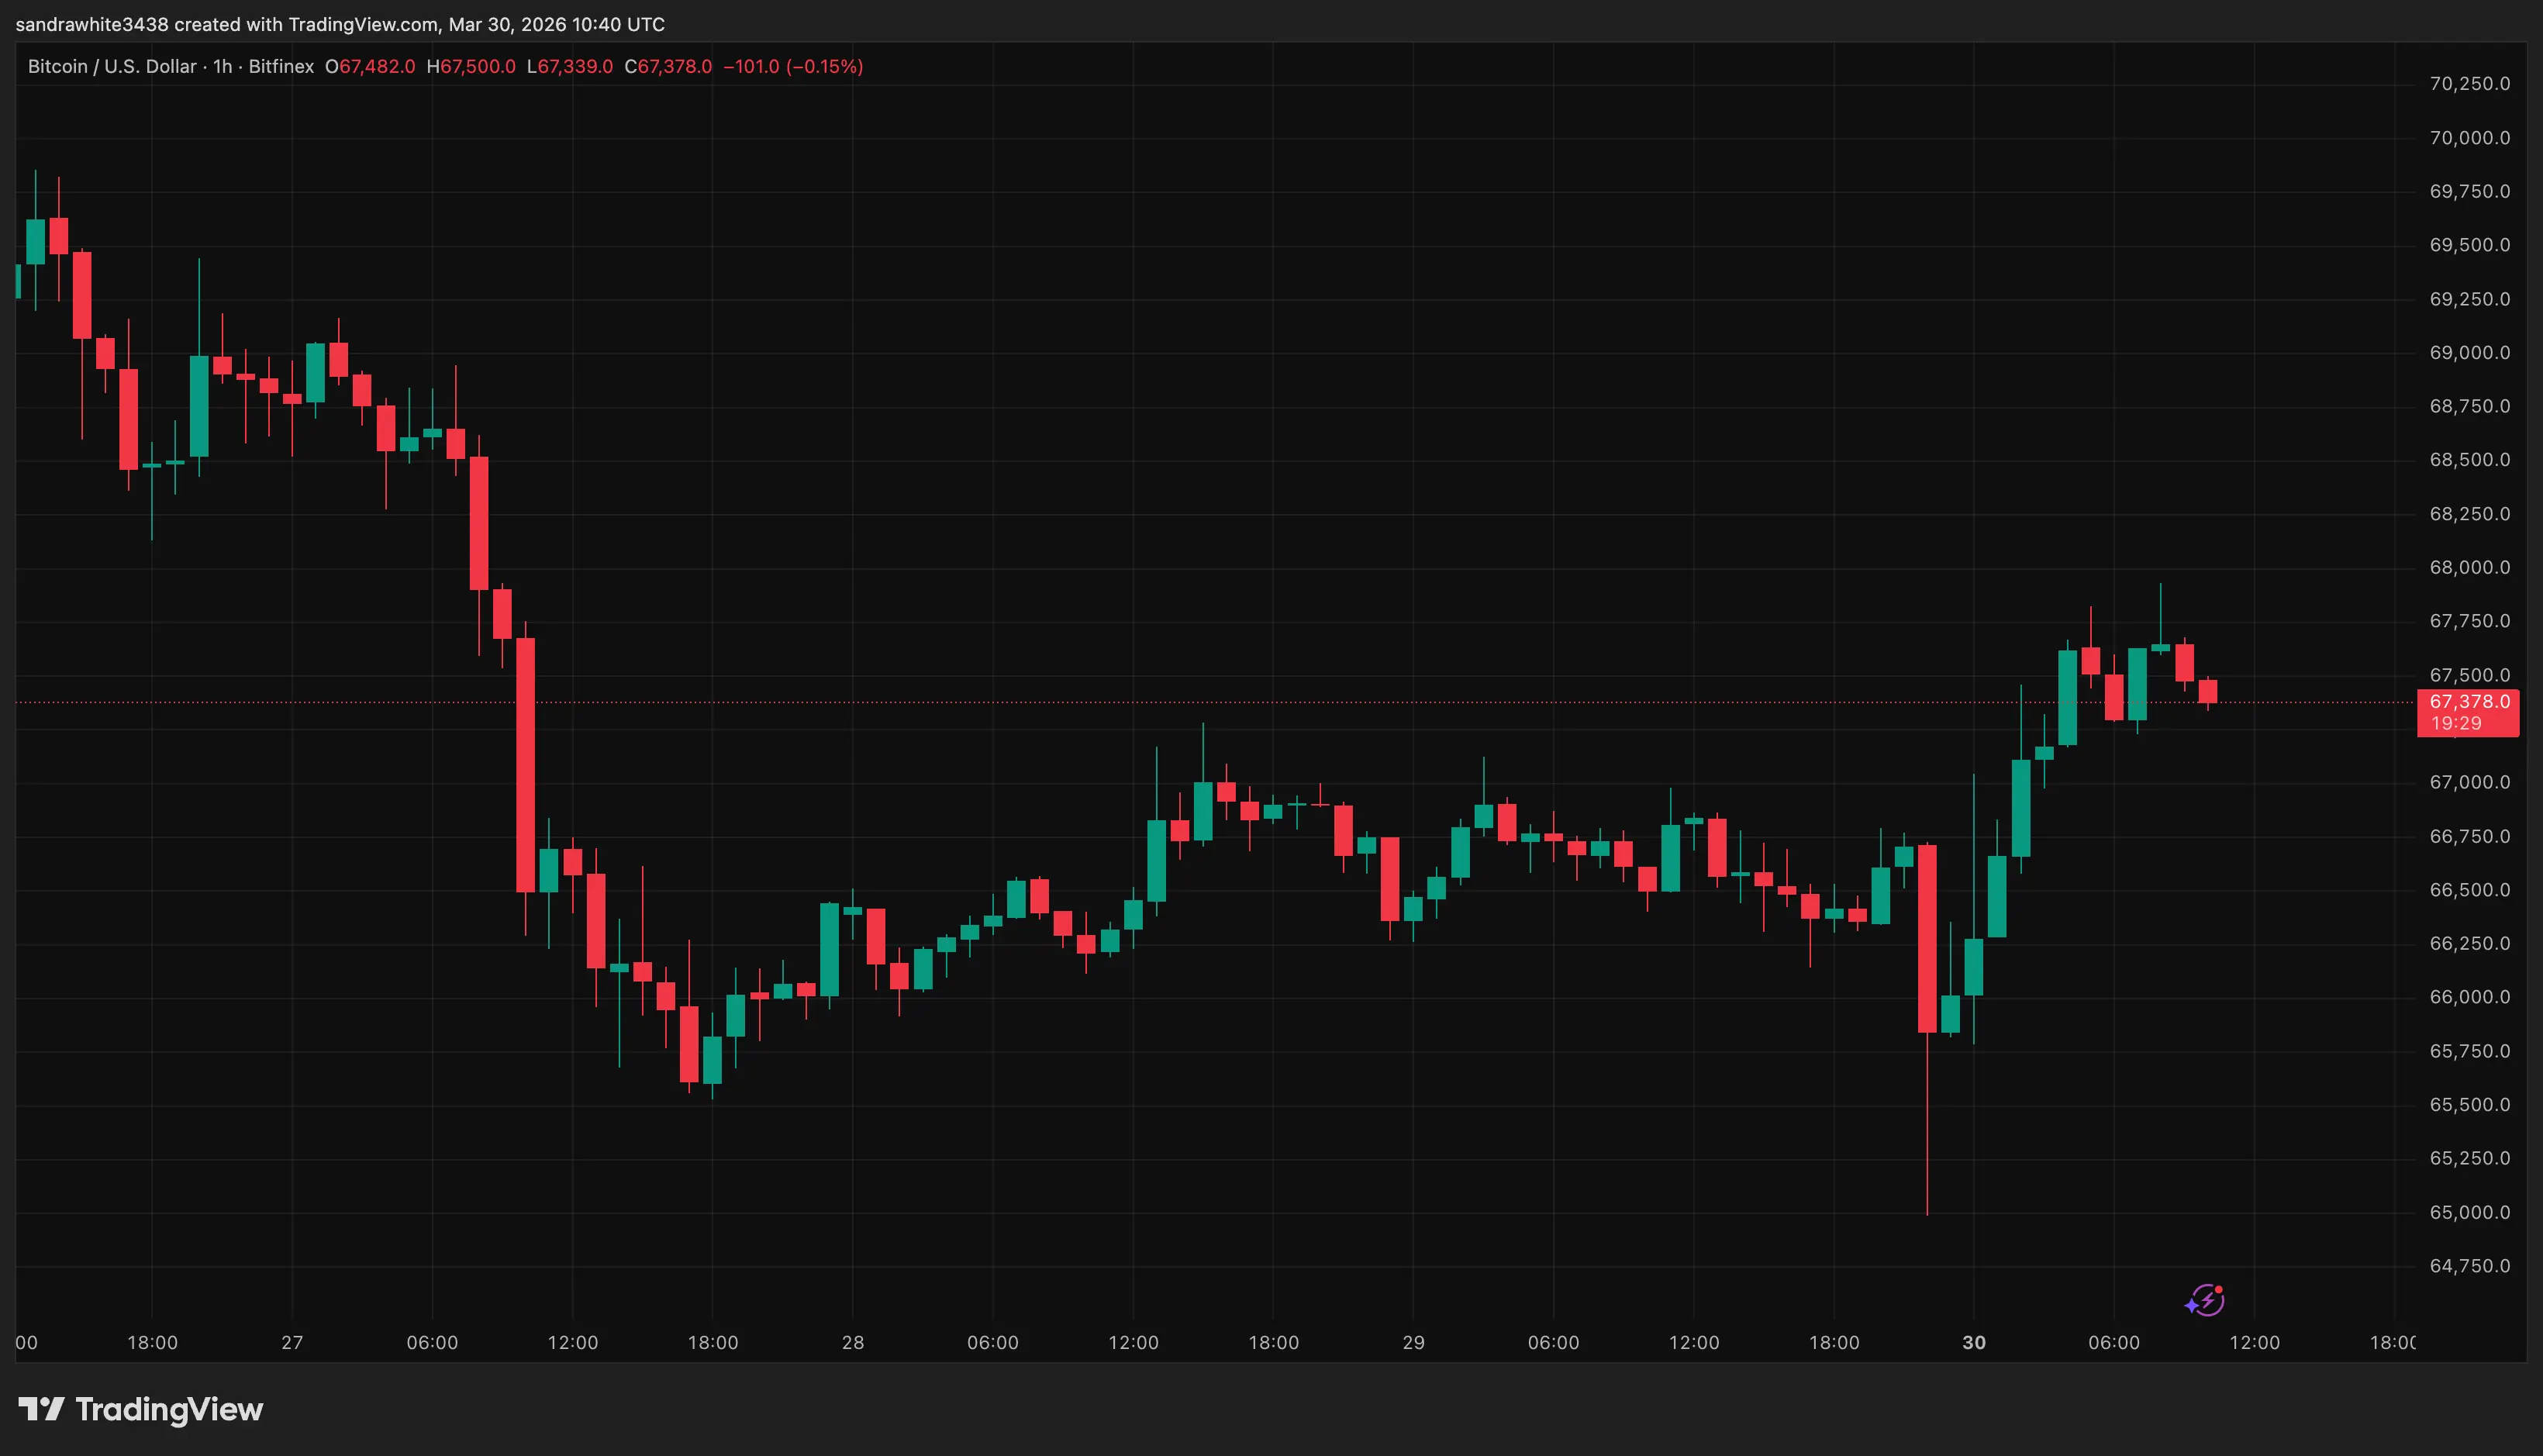Click the 69,750.0 price axis label

2469,191
